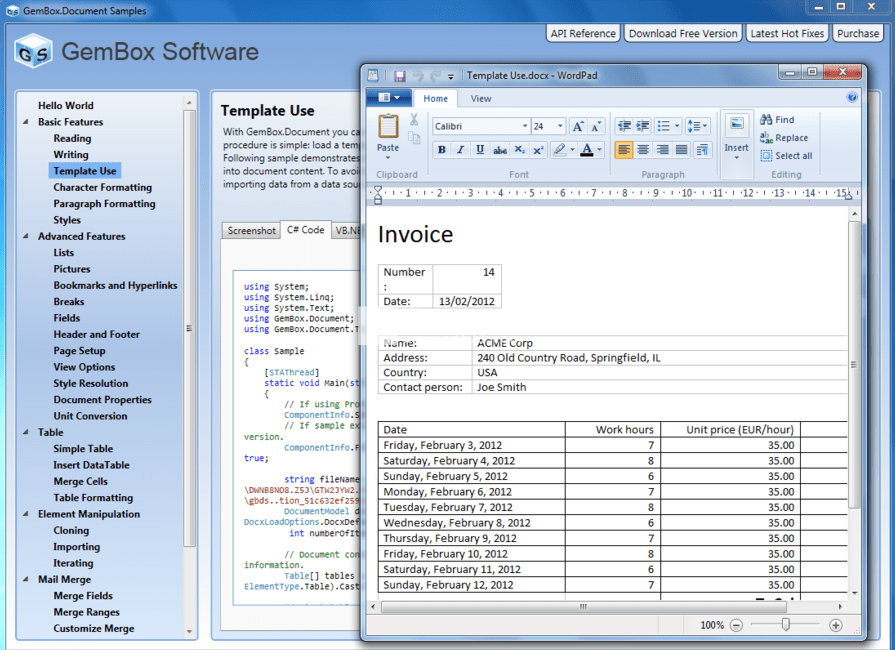Image resolution: width=895 pixels, height=650 pixels.
Task: Click the Undo arrow in WordPad
Action: pos(418,75)
